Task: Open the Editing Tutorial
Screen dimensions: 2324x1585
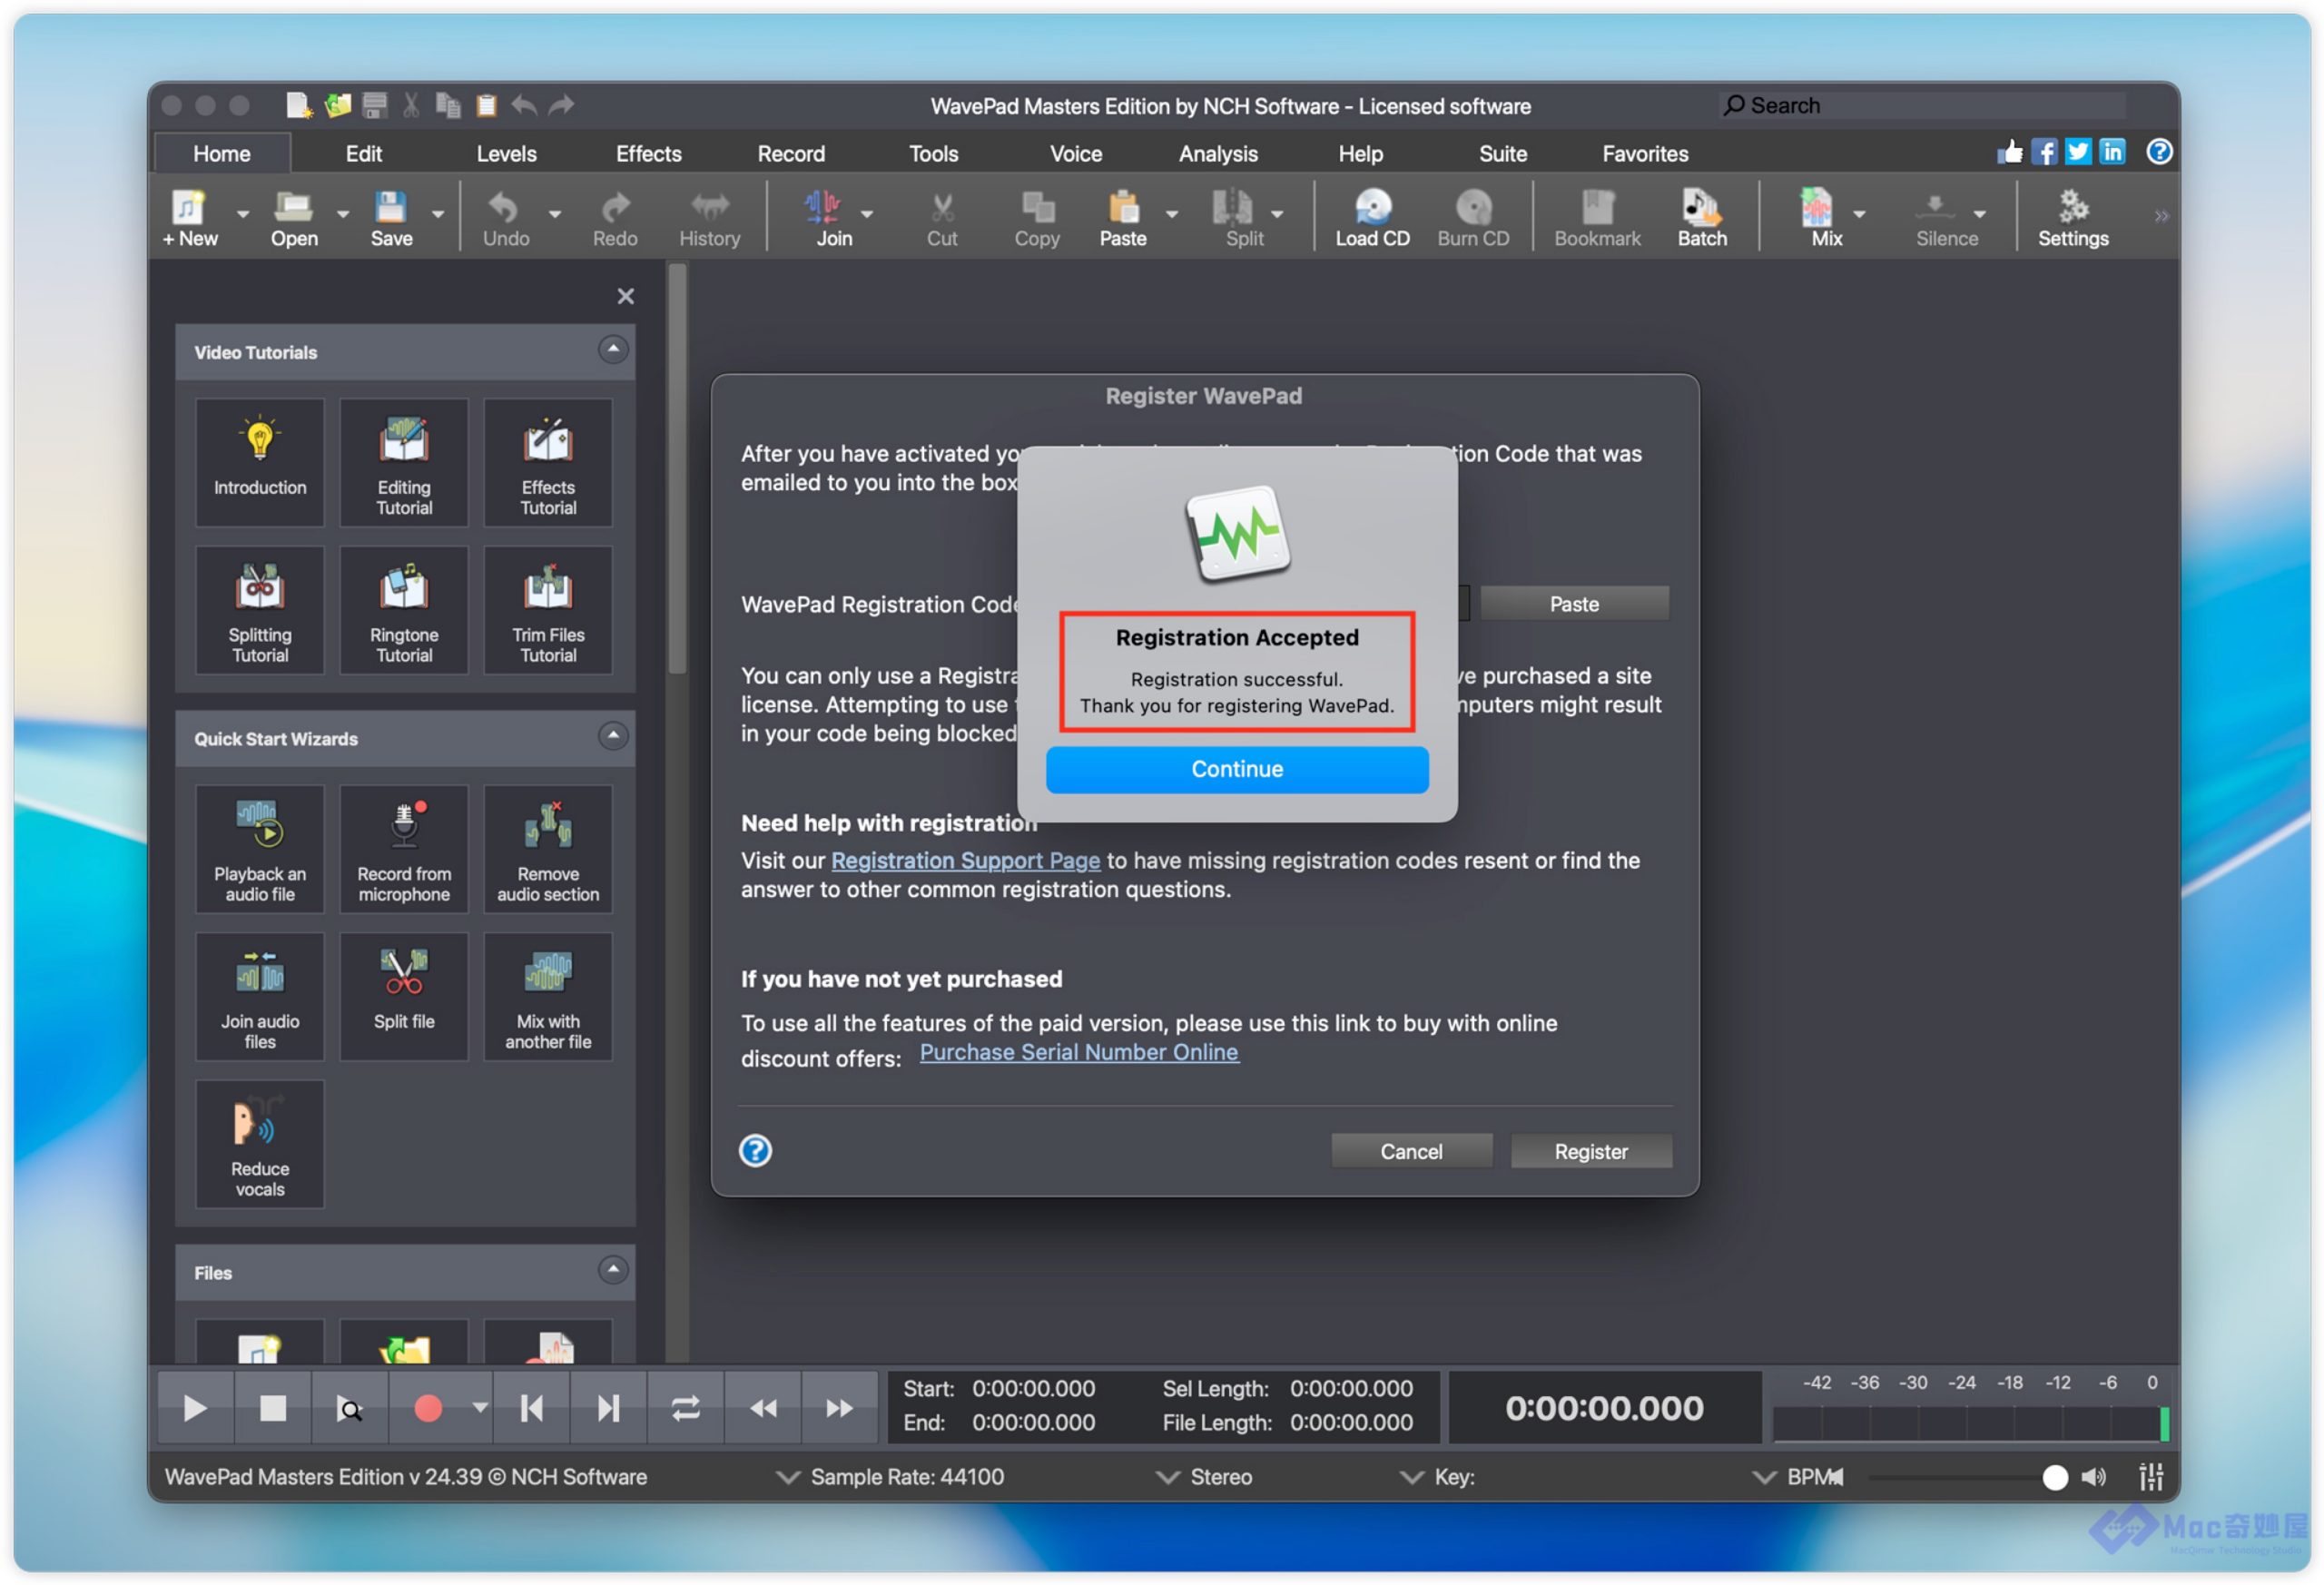Action: 404,462
